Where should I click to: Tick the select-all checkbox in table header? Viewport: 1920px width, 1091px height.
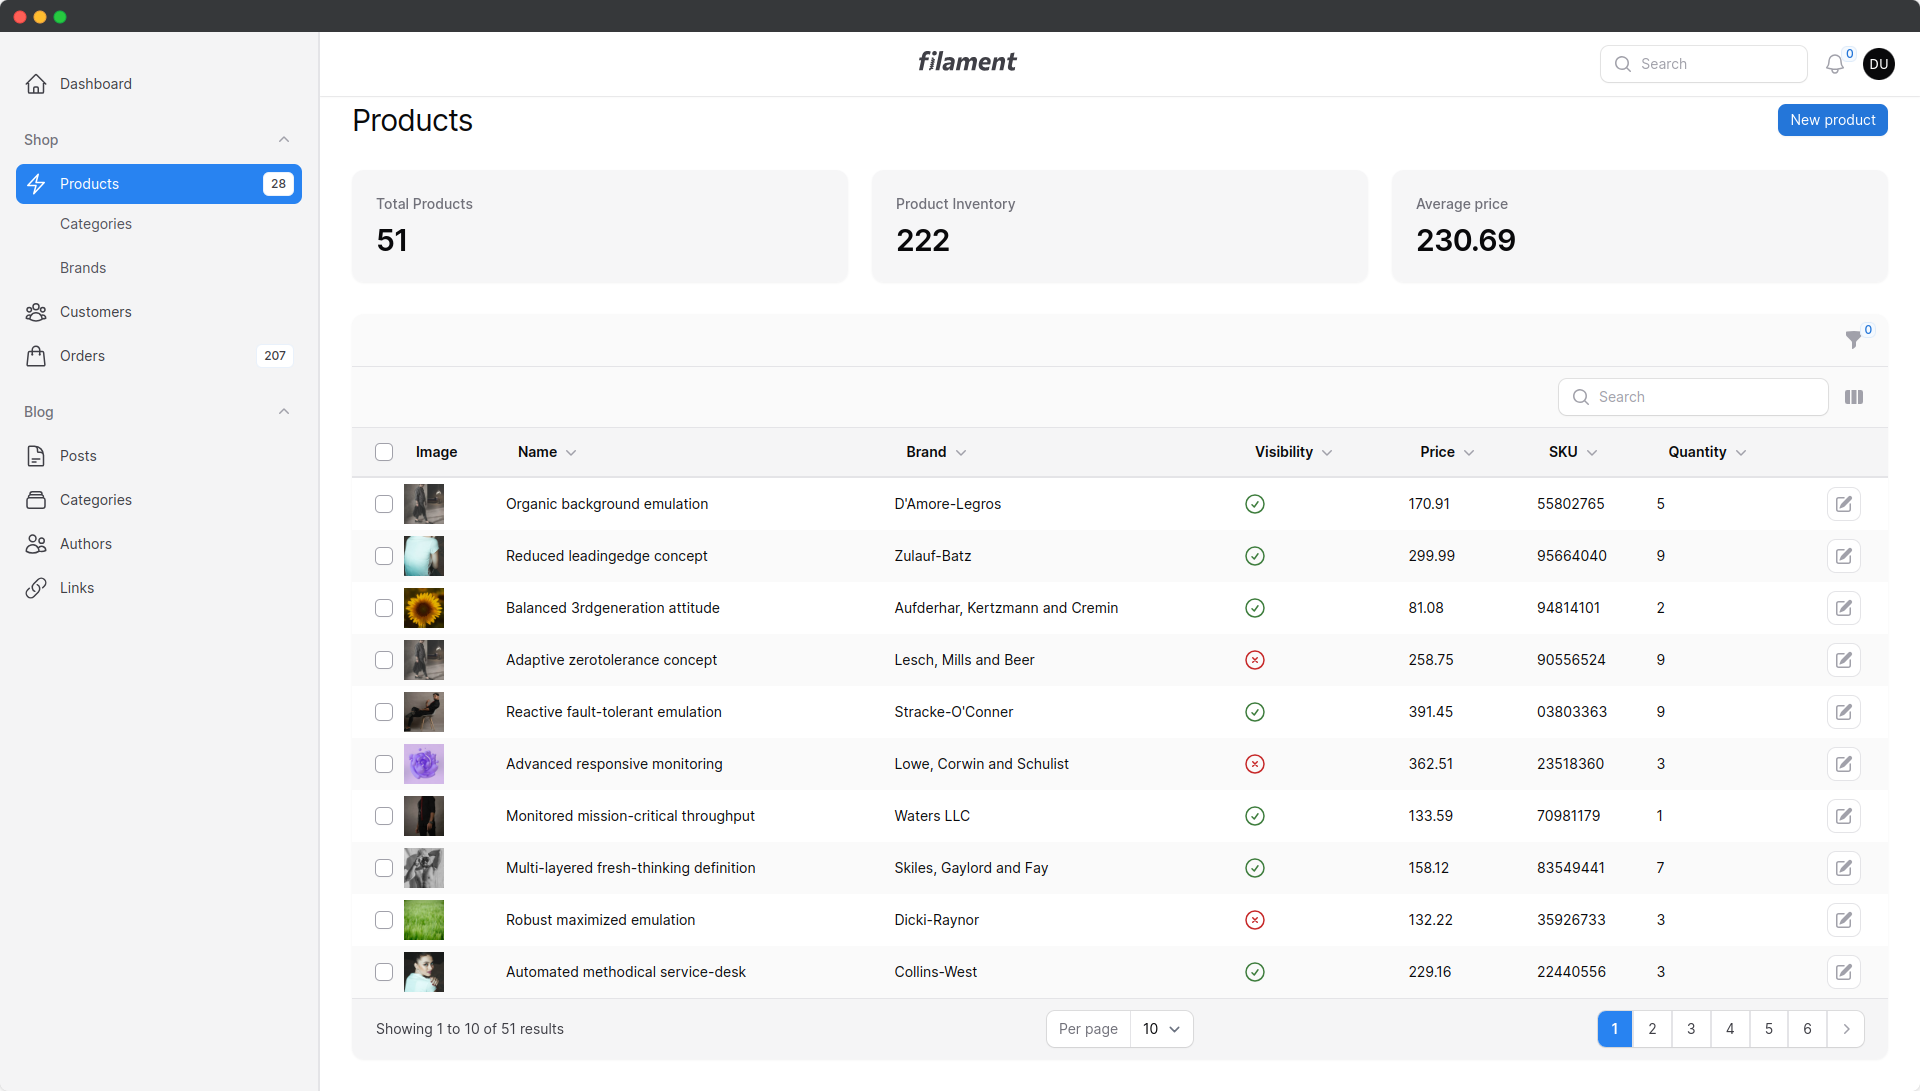click(384, 452)
